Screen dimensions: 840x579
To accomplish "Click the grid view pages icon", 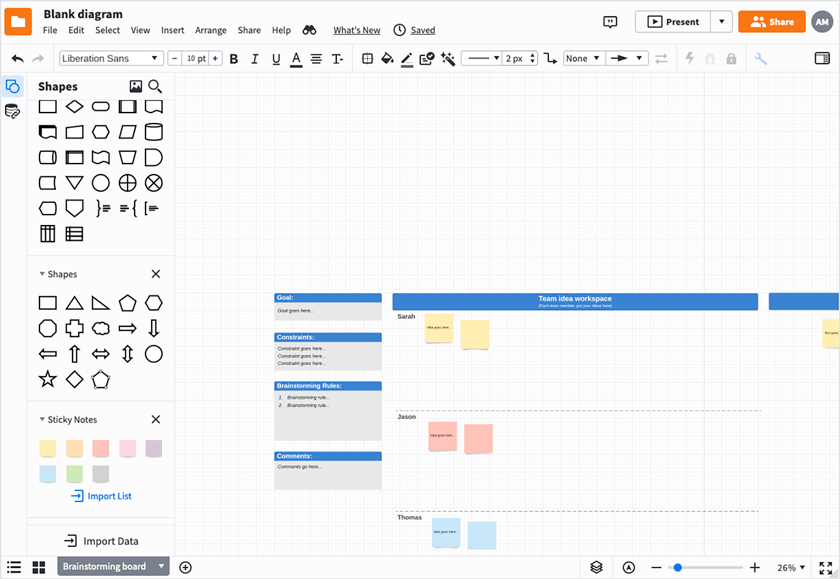I will point(39,567).
